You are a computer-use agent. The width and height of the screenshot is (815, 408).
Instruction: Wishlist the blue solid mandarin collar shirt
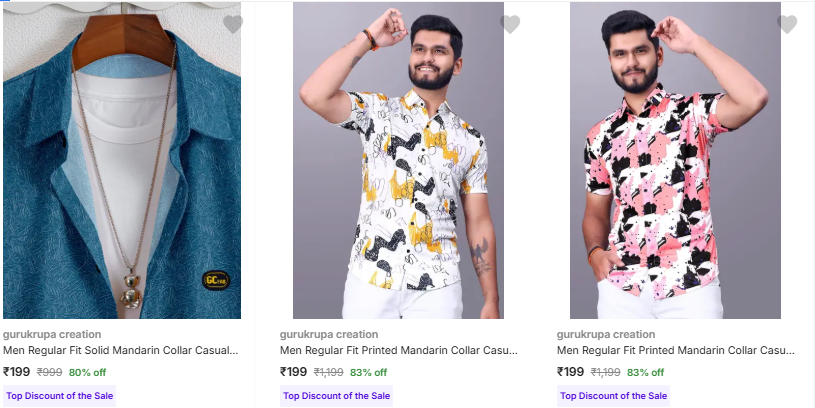coord(233,24)
